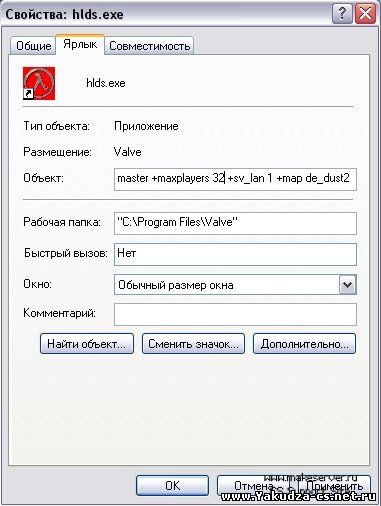Click the Применить button
Screen dimensions: 381x506
click(334, 485)
